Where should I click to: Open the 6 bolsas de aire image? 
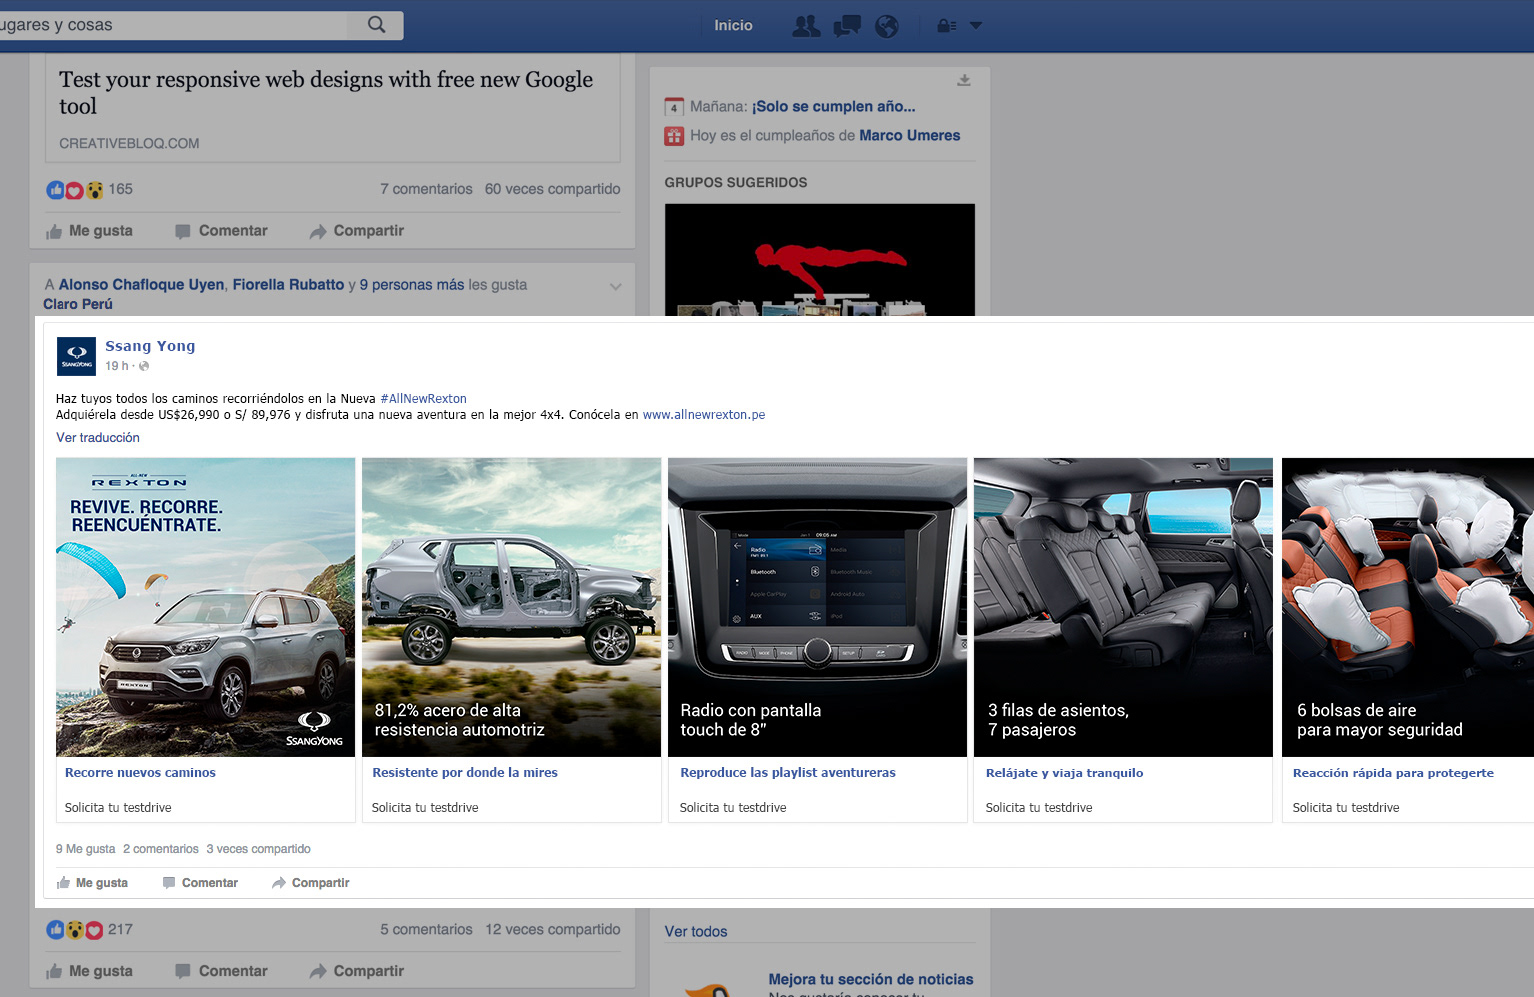pyautogui.click(x=1408, y=607)
